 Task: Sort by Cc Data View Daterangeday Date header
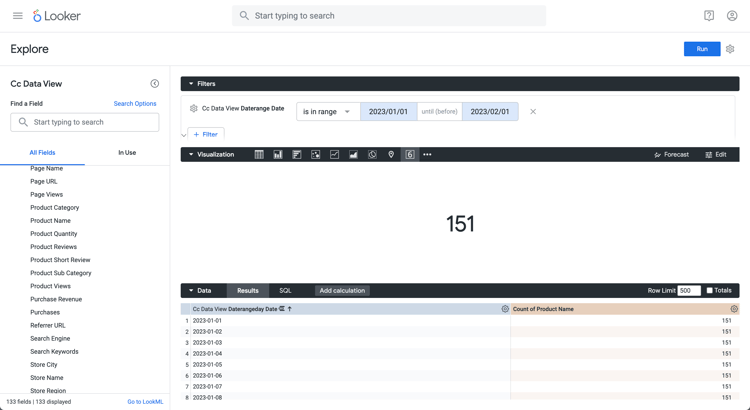point(234,309)
